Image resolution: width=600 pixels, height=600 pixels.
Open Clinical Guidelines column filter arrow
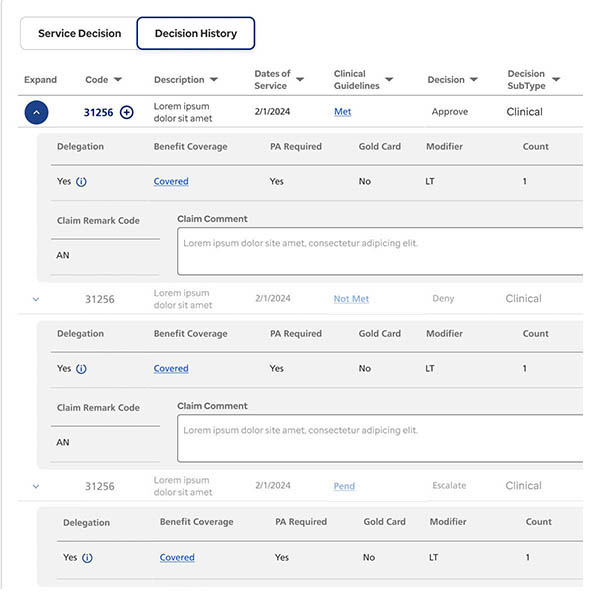(x=389, y=80)
